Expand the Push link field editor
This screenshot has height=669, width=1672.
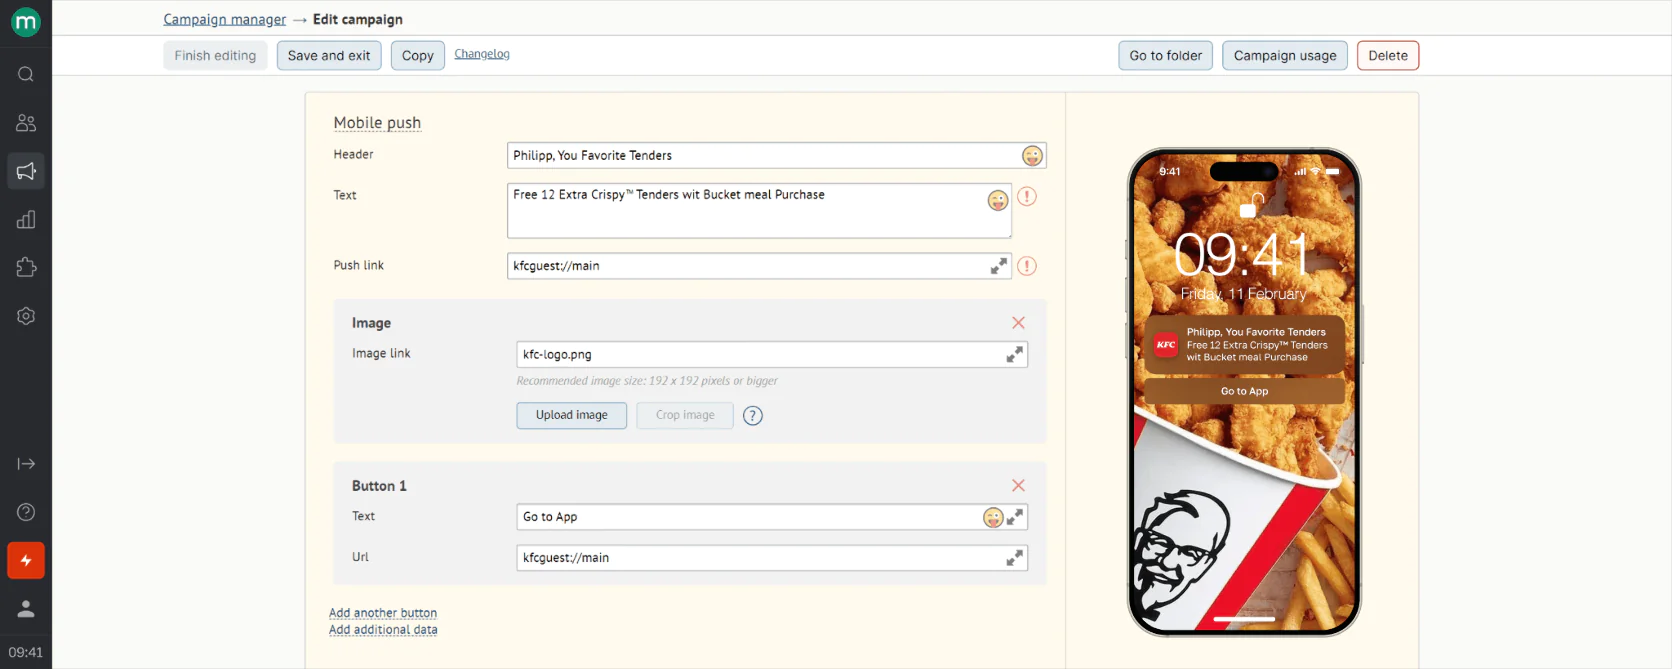pos(999,266)
